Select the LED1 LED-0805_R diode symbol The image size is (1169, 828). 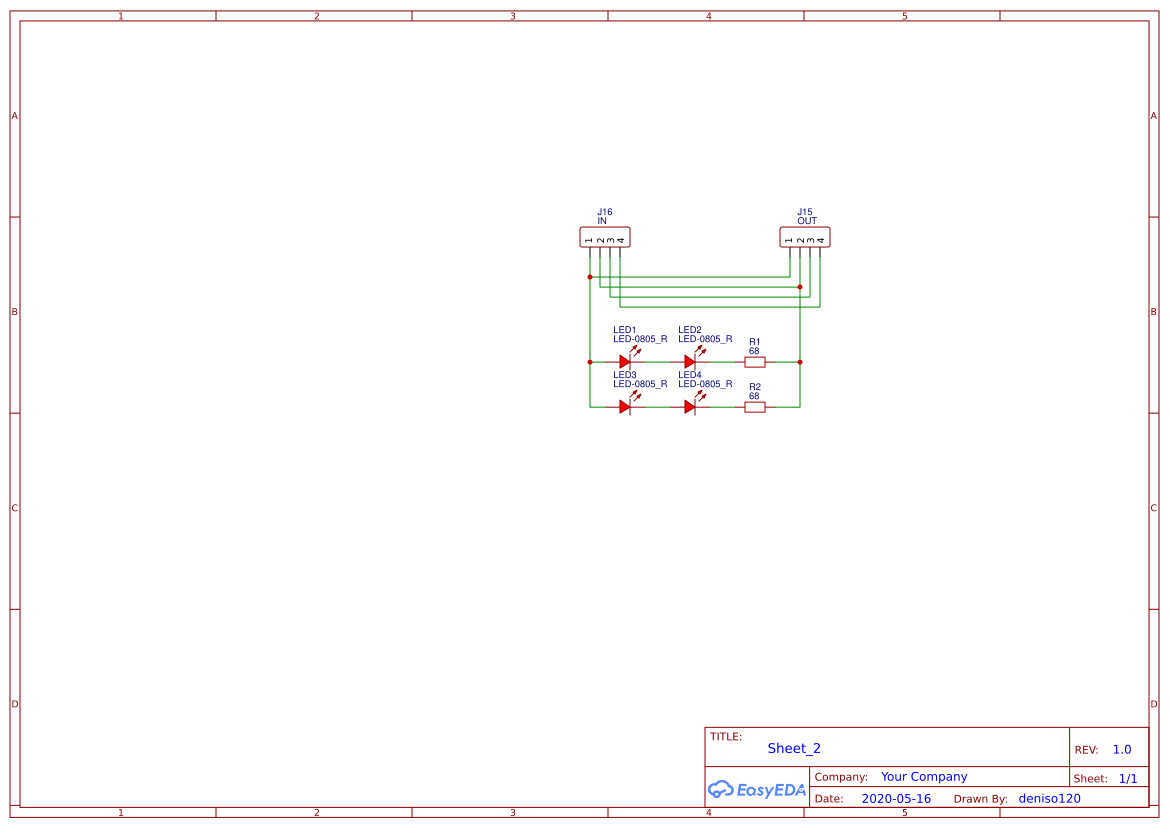click(x=625, y=361)
